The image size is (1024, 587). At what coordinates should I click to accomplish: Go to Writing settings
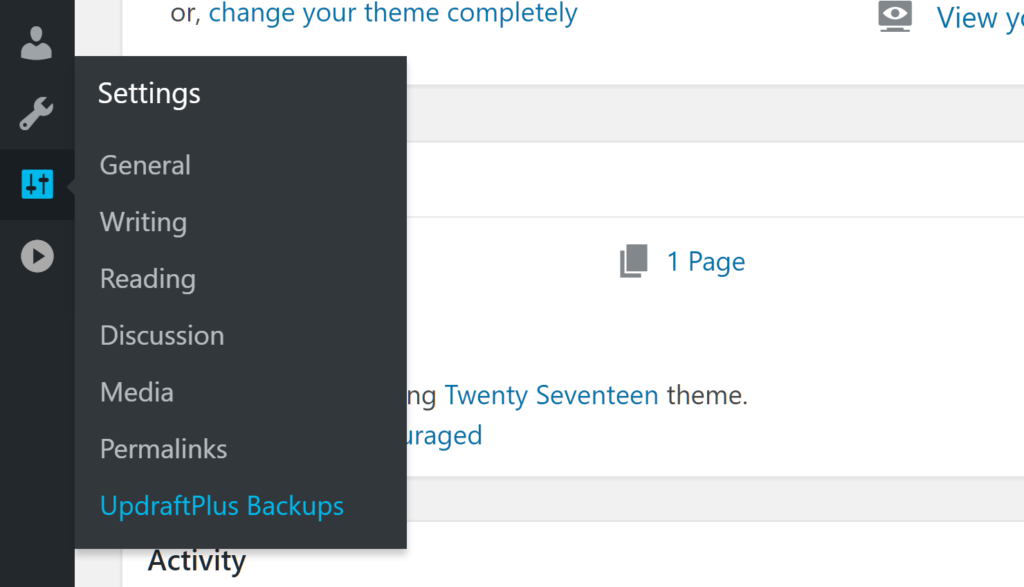(143, 222)
